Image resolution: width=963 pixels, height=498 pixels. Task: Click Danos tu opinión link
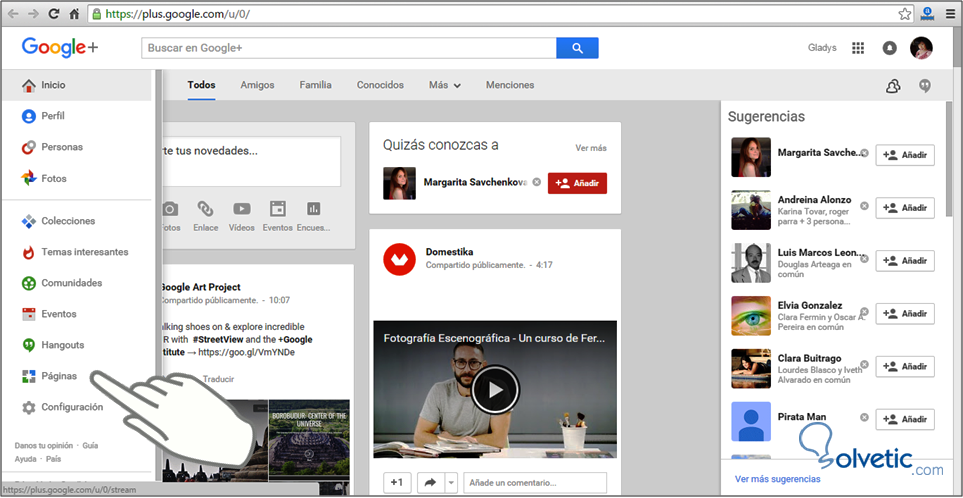pyautogui.click(x=44, y=446)
